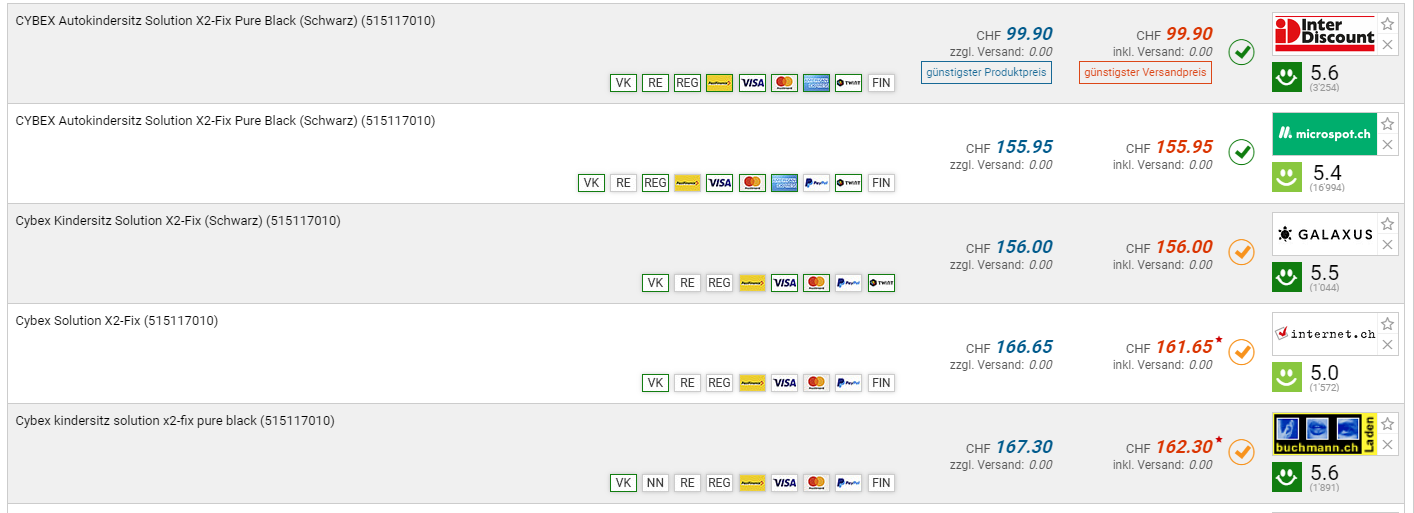Viewport: 1414px width, 513px height.
Task: Click the green smiley rating for buchmann.ch
Action: pos(1286,477)
